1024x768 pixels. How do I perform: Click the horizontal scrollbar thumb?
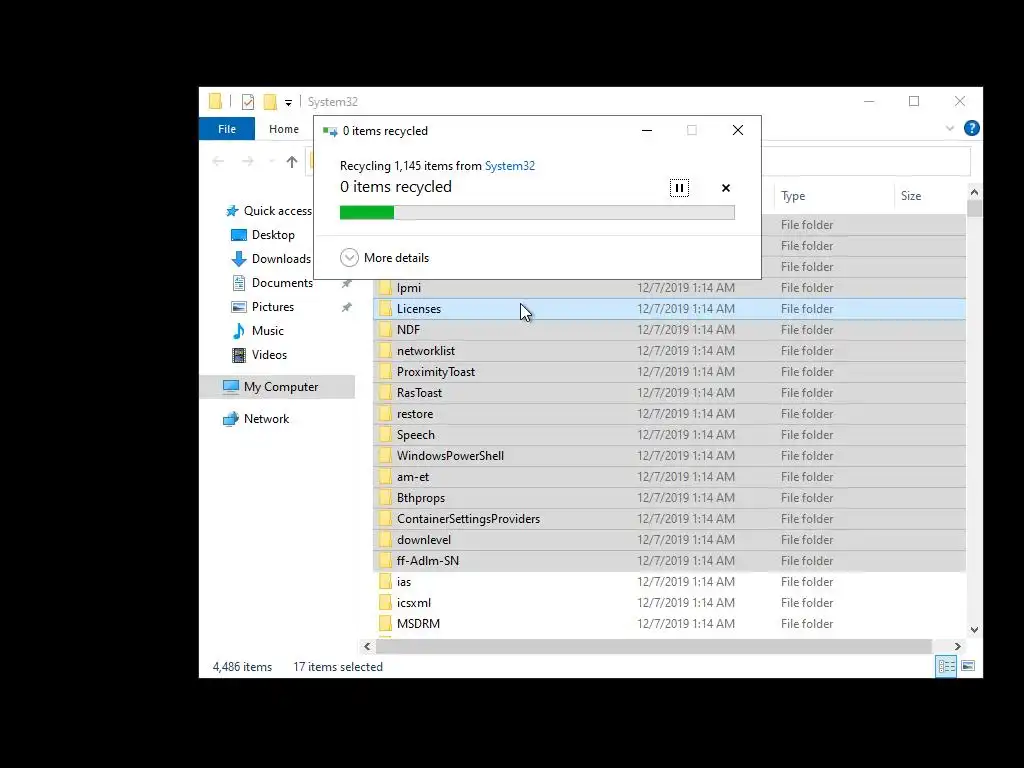654,647
